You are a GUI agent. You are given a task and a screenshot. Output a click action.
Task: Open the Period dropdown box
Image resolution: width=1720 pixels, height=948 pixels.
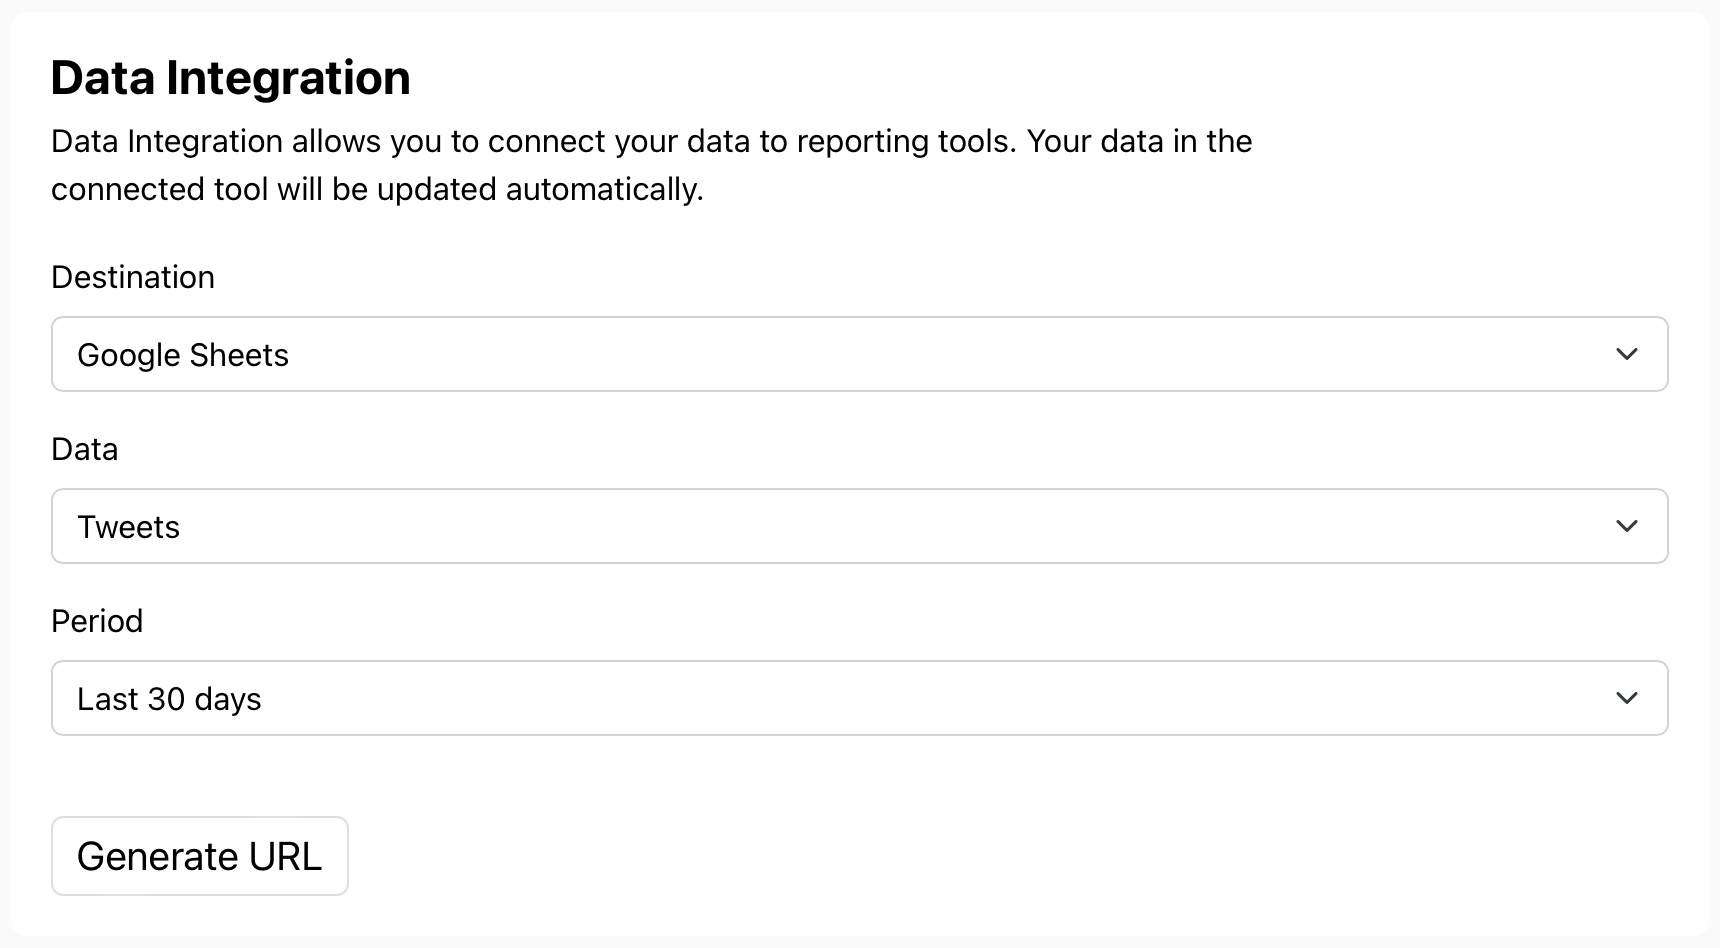tap(858, 698)
